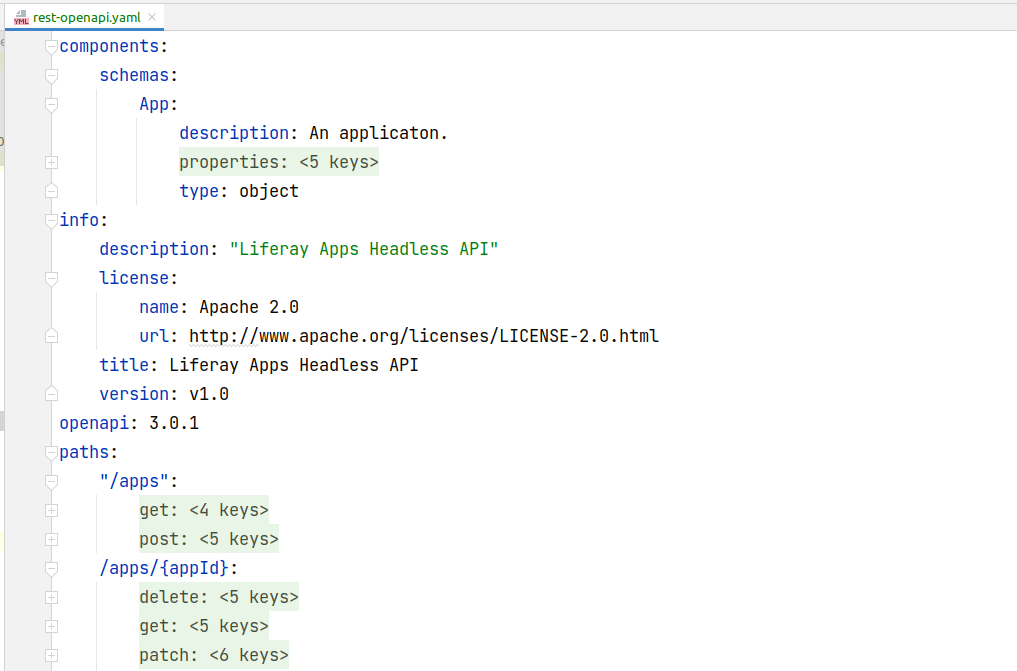
Task: Click the folded text 'post: <5 keys>'
Action: coord(209,539)
